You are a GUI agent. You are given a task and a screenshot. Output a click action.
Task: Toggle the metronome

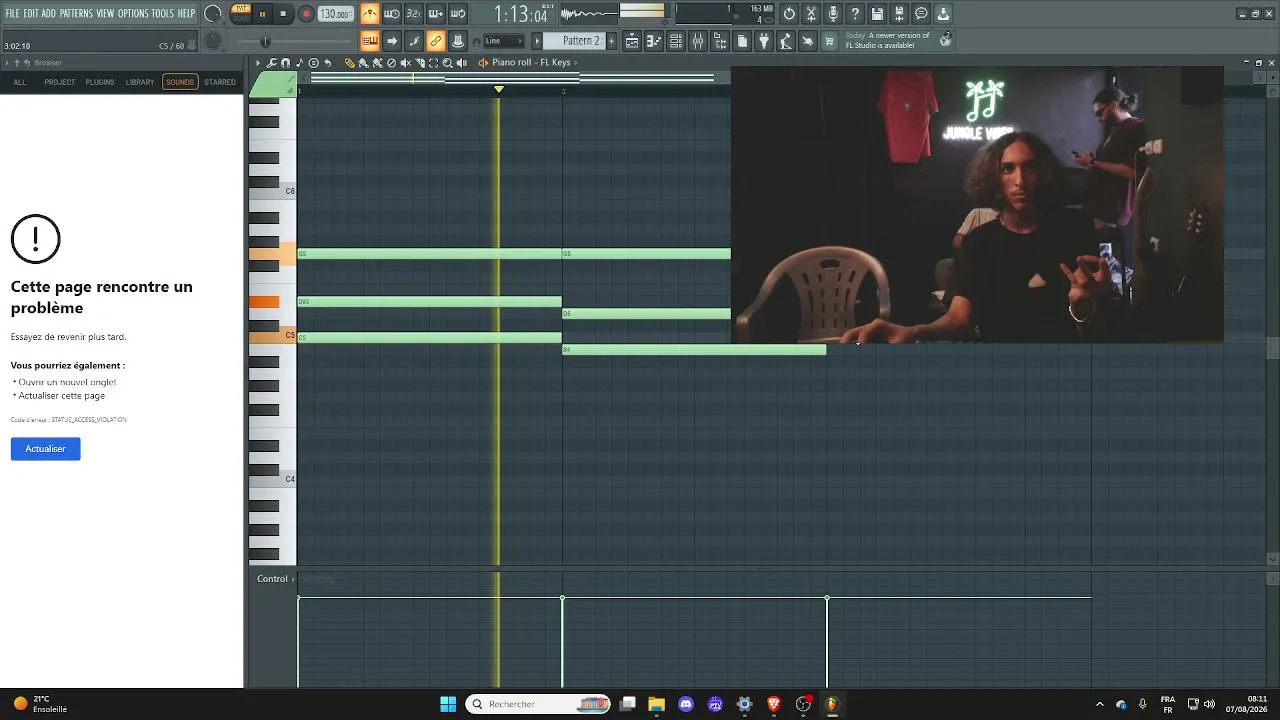(370, 14)
